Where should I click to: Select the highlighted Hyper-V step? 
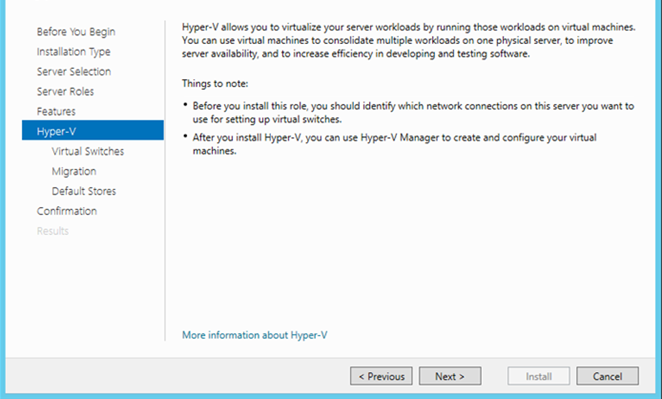click(x=93, y=130)
